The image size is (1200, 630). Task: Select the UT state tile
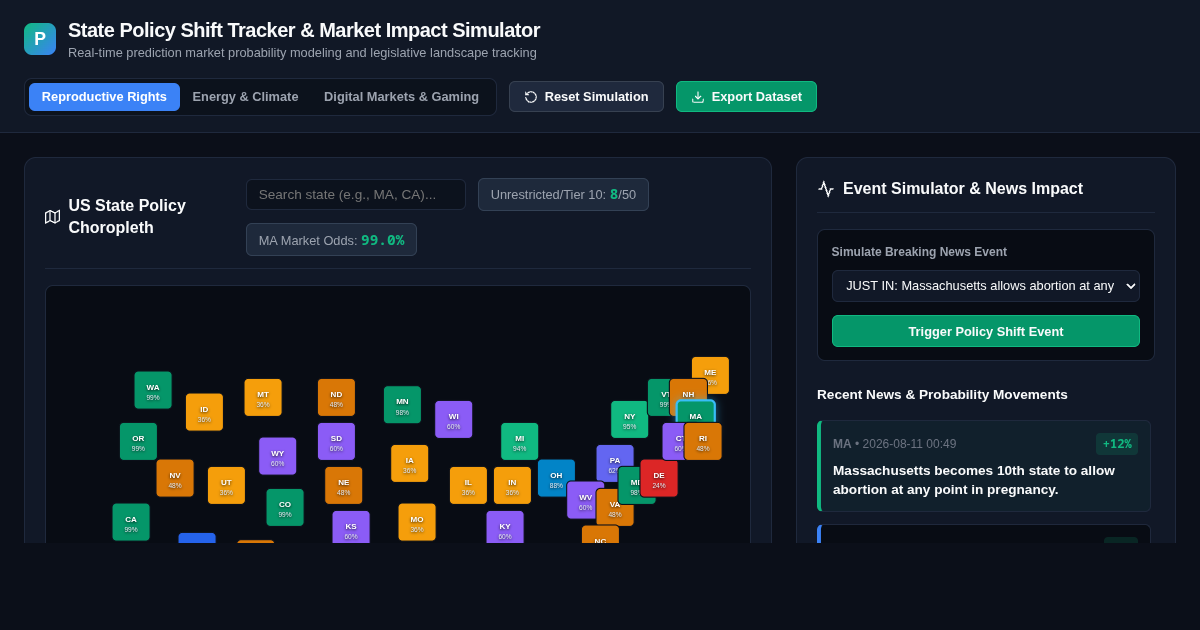tap(226, 485)
